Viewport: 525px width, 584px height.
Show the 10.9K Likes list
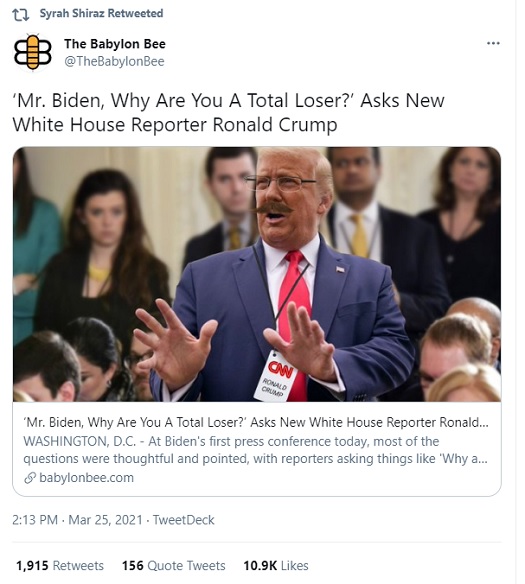pyautogui.click(x=276, y=566)
